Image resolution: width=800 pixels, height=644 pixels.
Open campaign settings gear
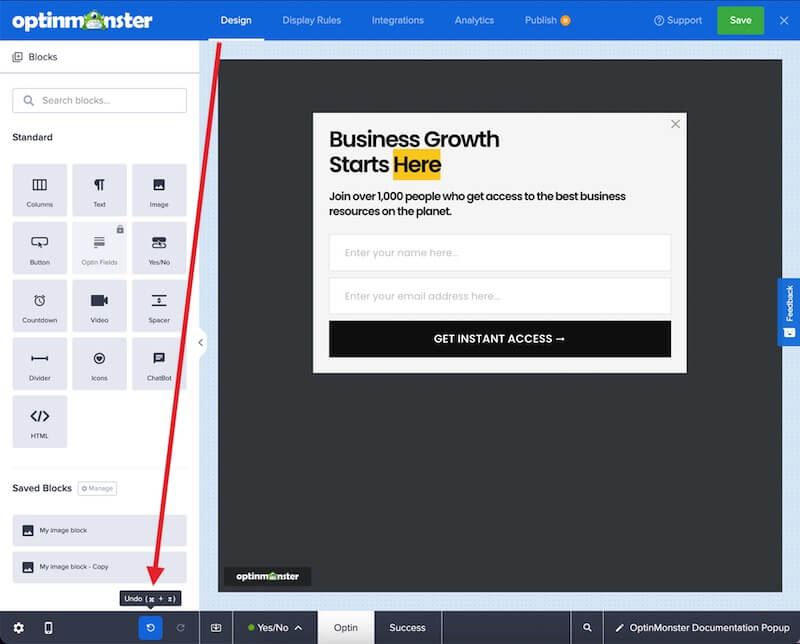(19, 628)
